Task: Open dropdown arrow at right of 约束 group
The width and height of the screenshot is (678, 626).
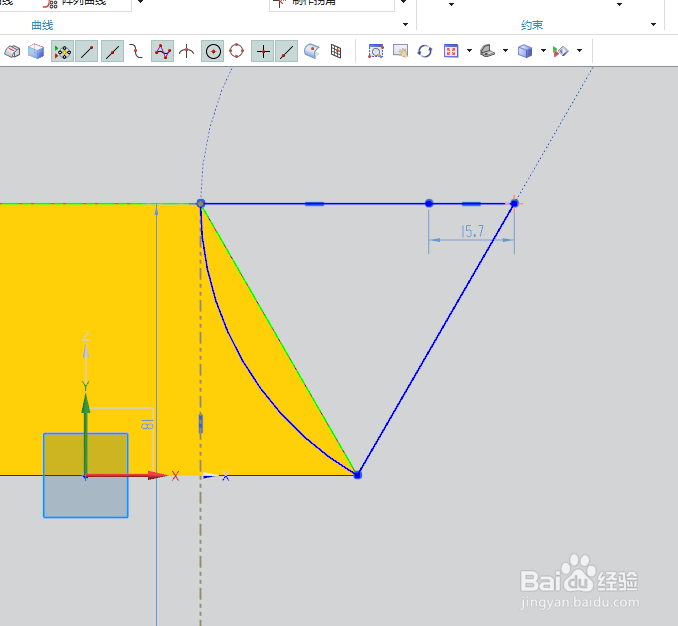Action: (x=619, y=4)
